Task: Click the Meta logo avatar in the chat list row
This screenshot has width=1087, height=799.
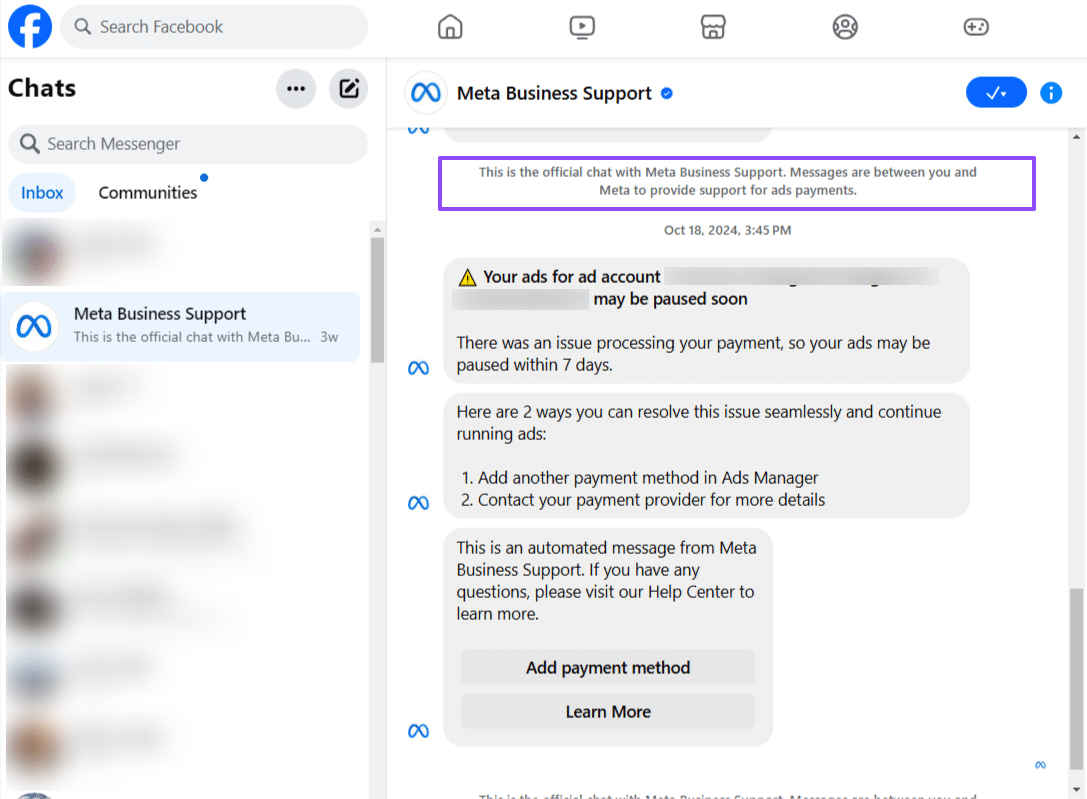Action: [34, 326]
